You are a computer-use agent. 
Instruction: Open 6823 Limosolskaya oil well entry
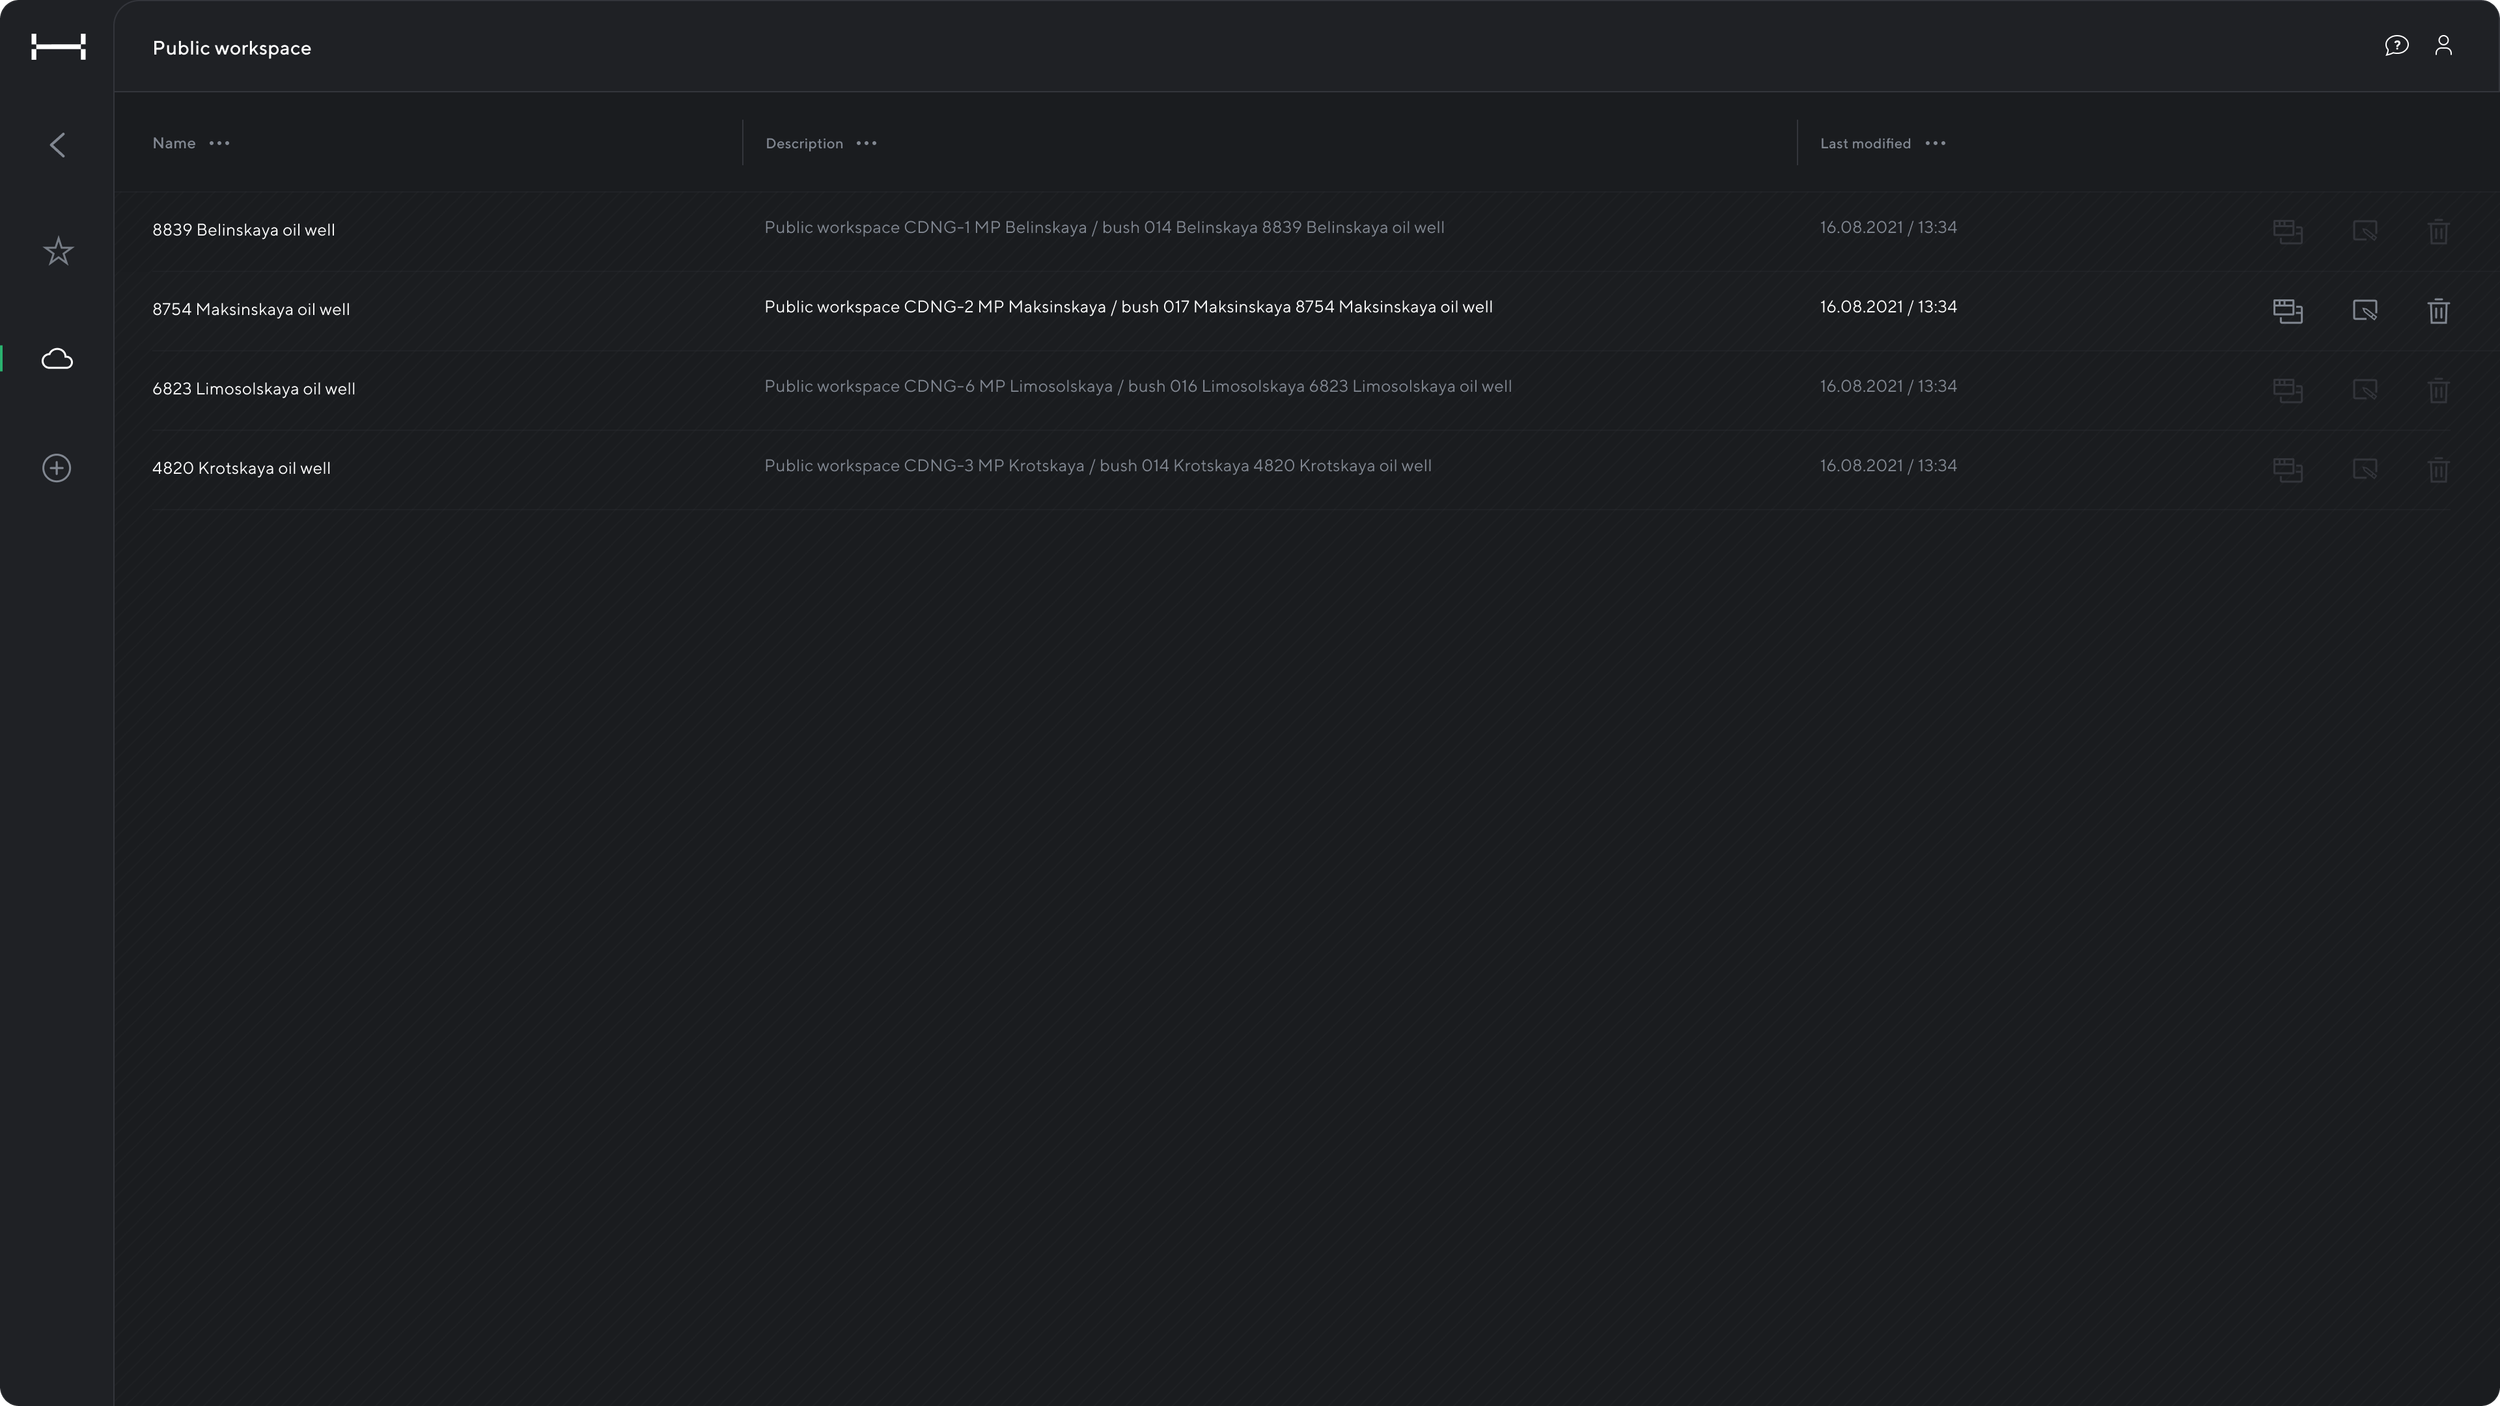point(253,389)
